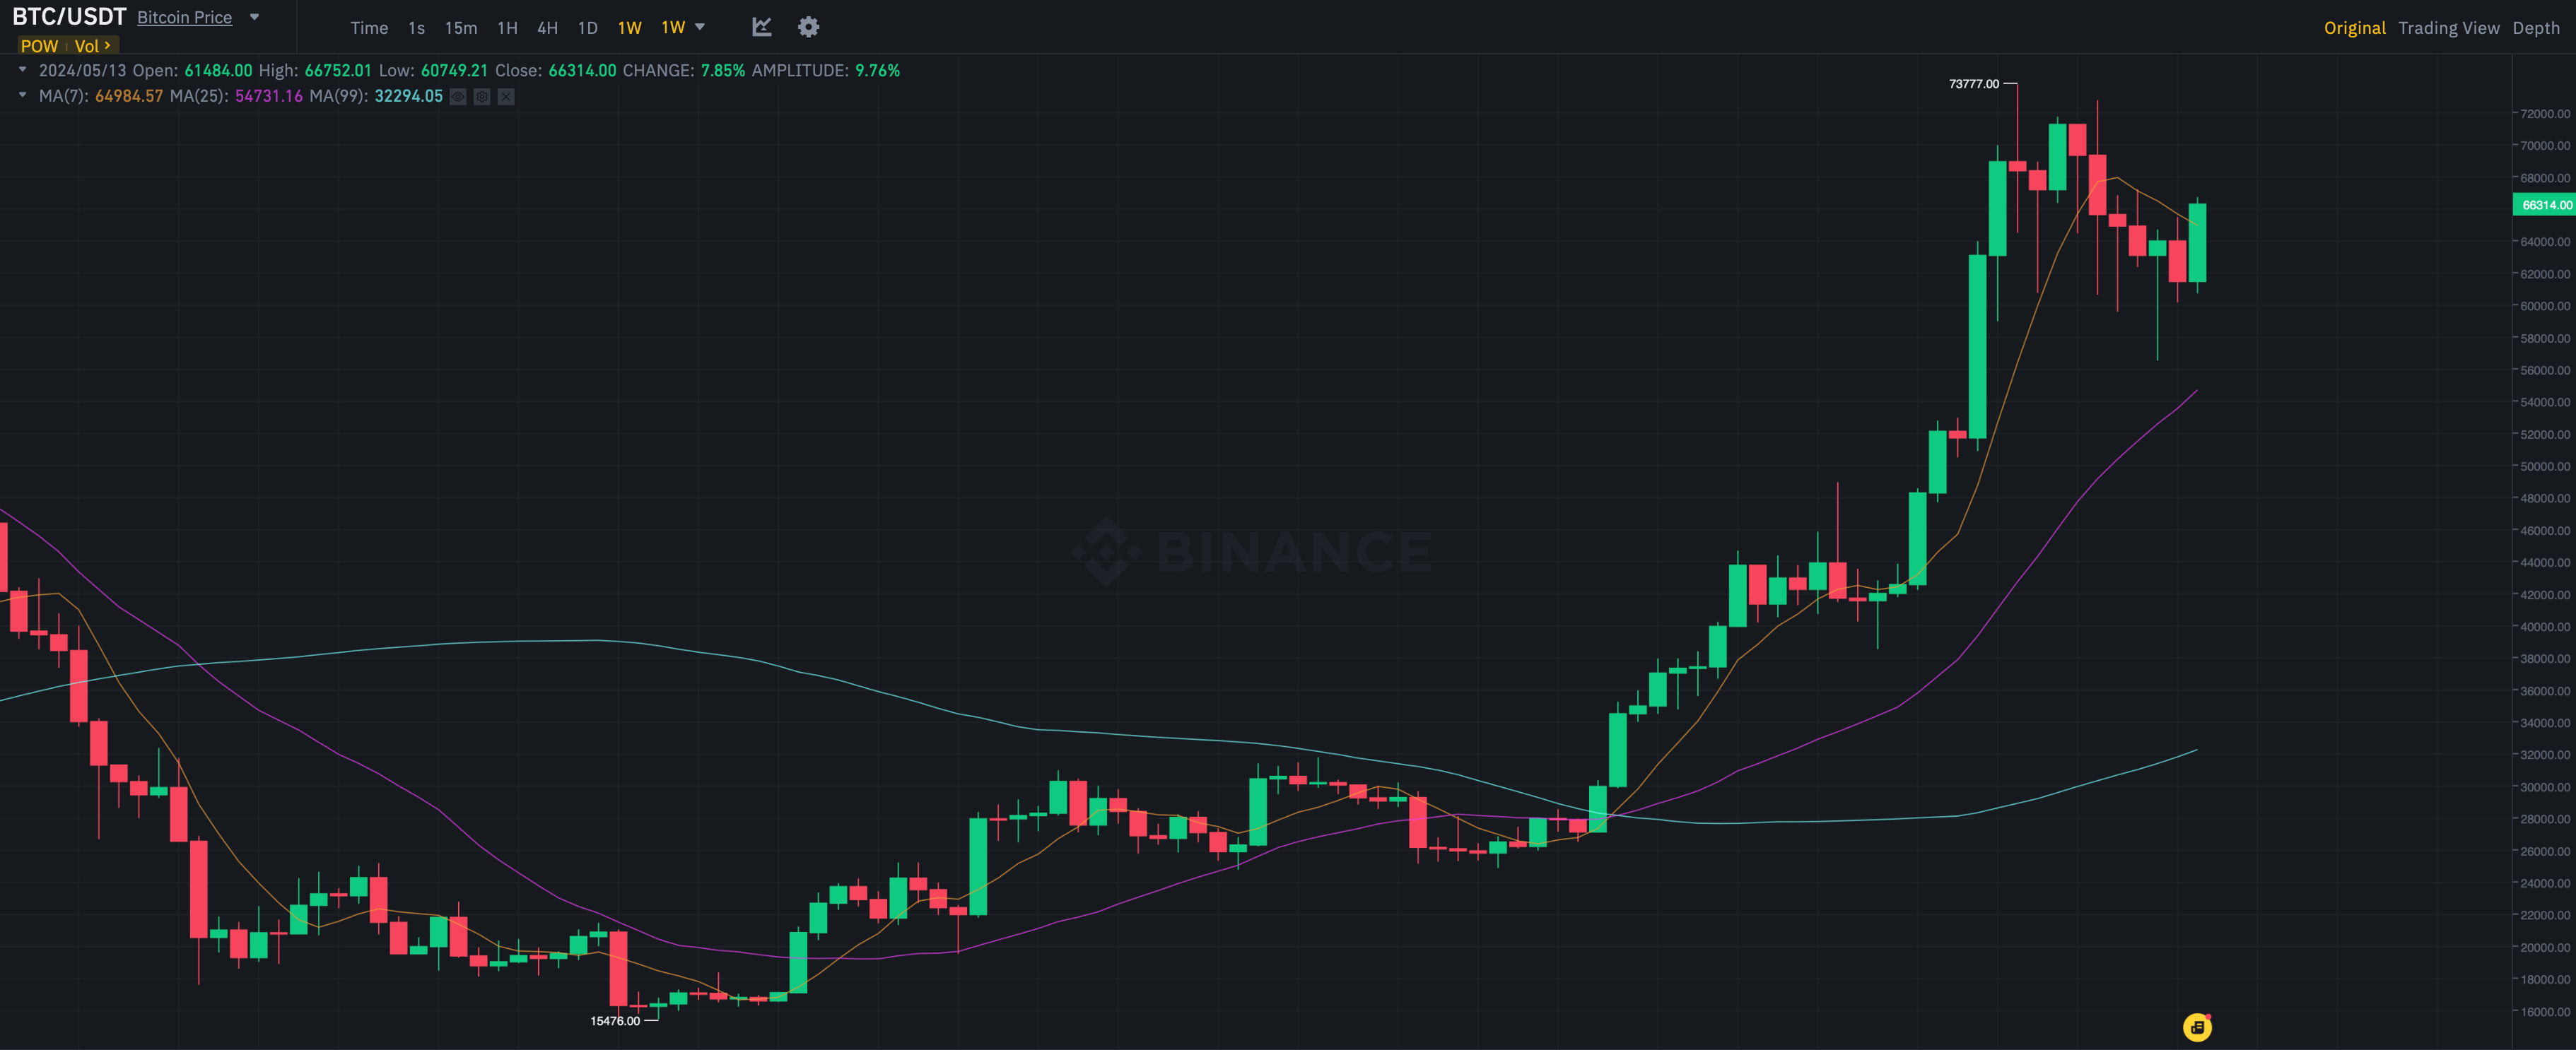Image resolution: width=2576 pixels, height=1050 pixels.
Task: Switch to Depth chart view
Action: coord(2536,28)
